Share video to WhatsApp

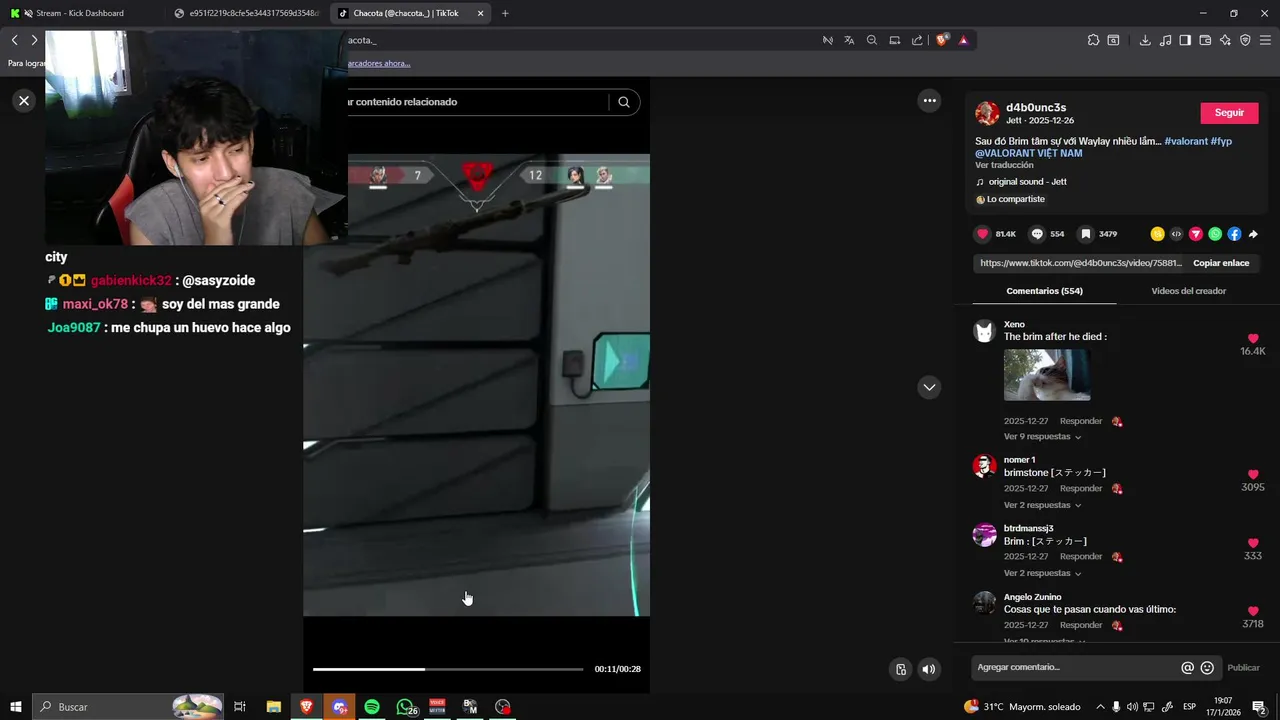click(x=1215, y=234)
